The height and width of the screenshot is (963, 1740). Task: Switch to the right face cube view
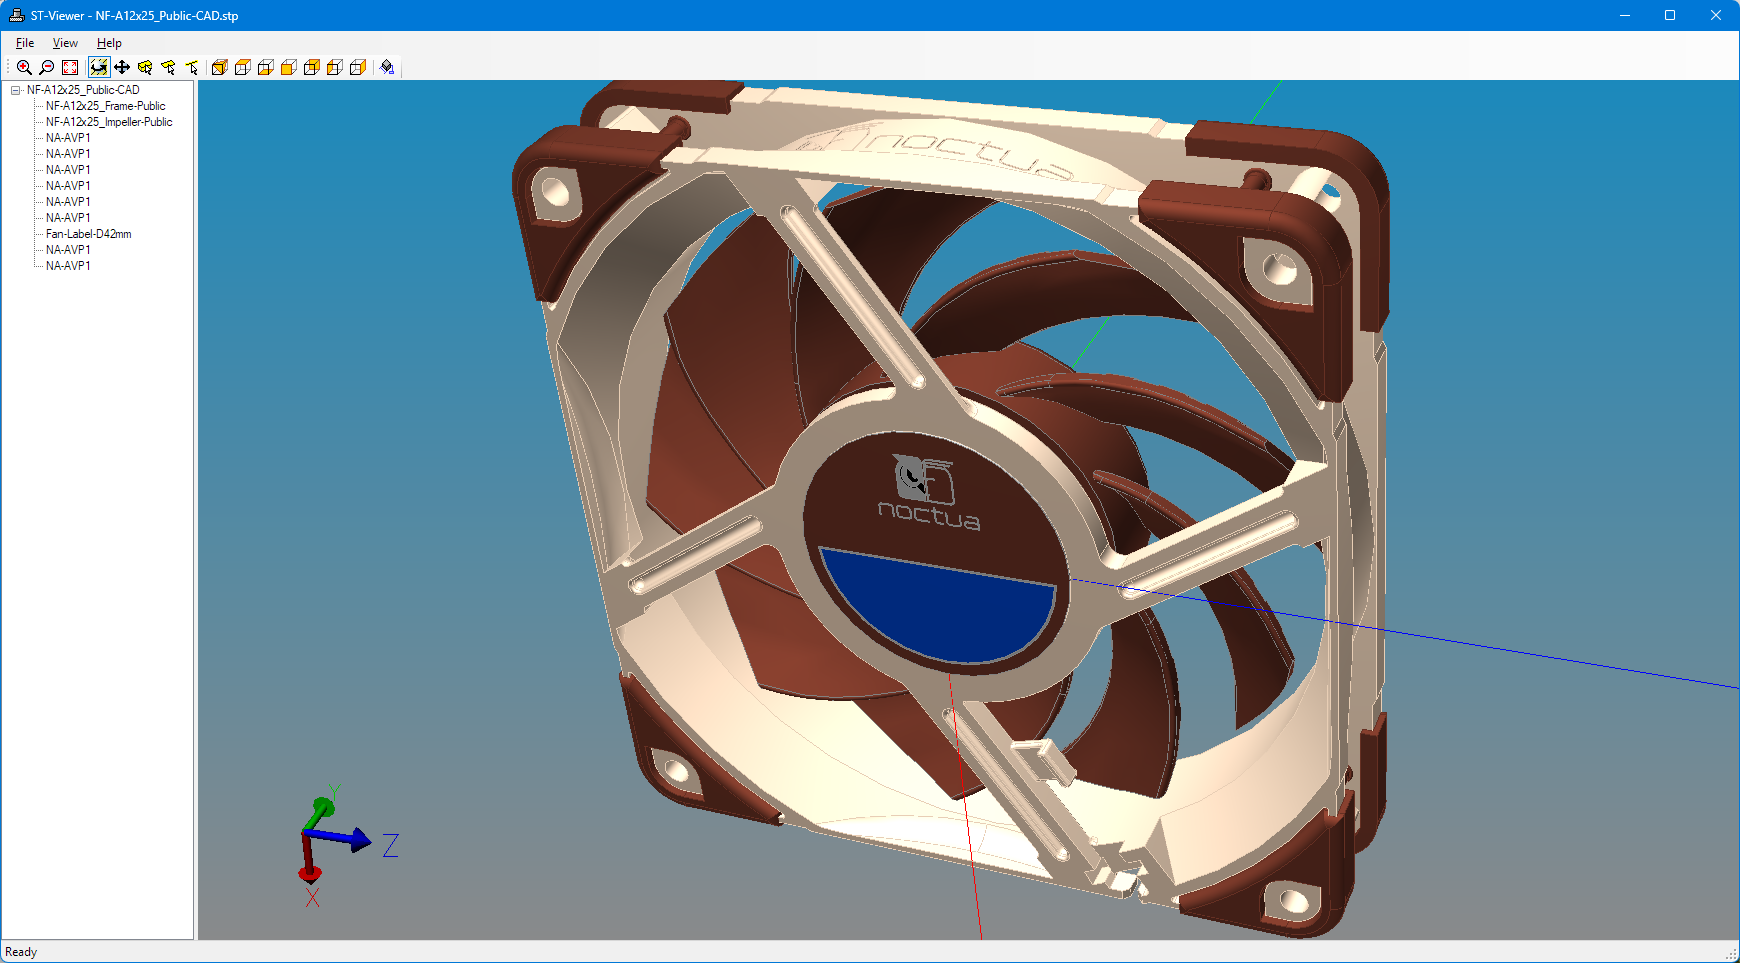click(x=358, y=67)
